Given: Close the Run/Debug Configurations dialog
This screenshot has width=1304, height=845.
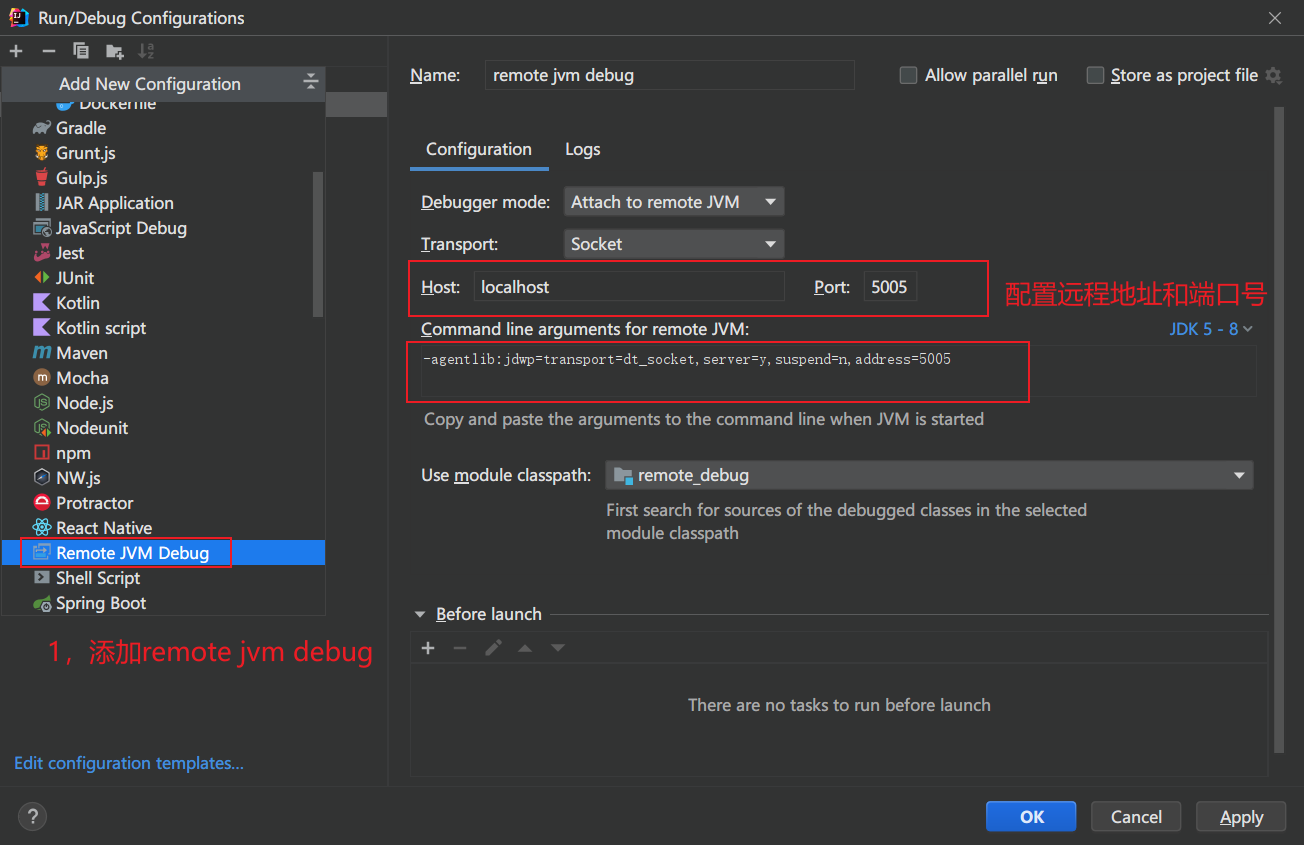Looking at the screenshot, I should (x=1275, y=18).
